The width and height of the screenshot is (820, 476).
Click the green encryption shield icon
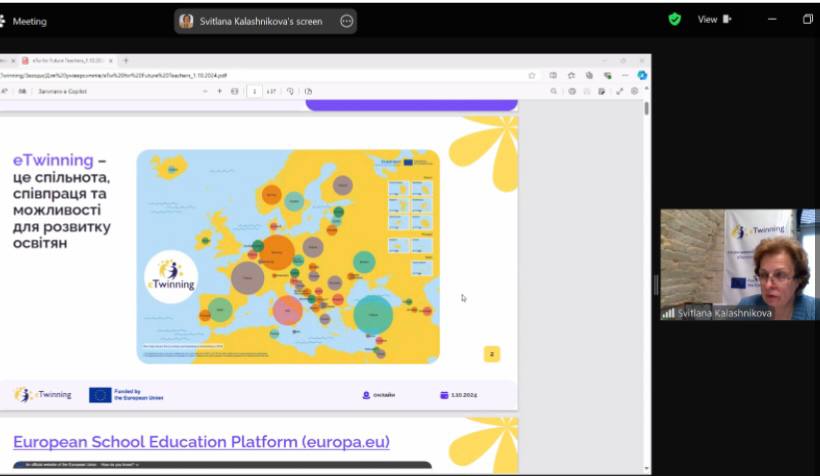[675, 19]
